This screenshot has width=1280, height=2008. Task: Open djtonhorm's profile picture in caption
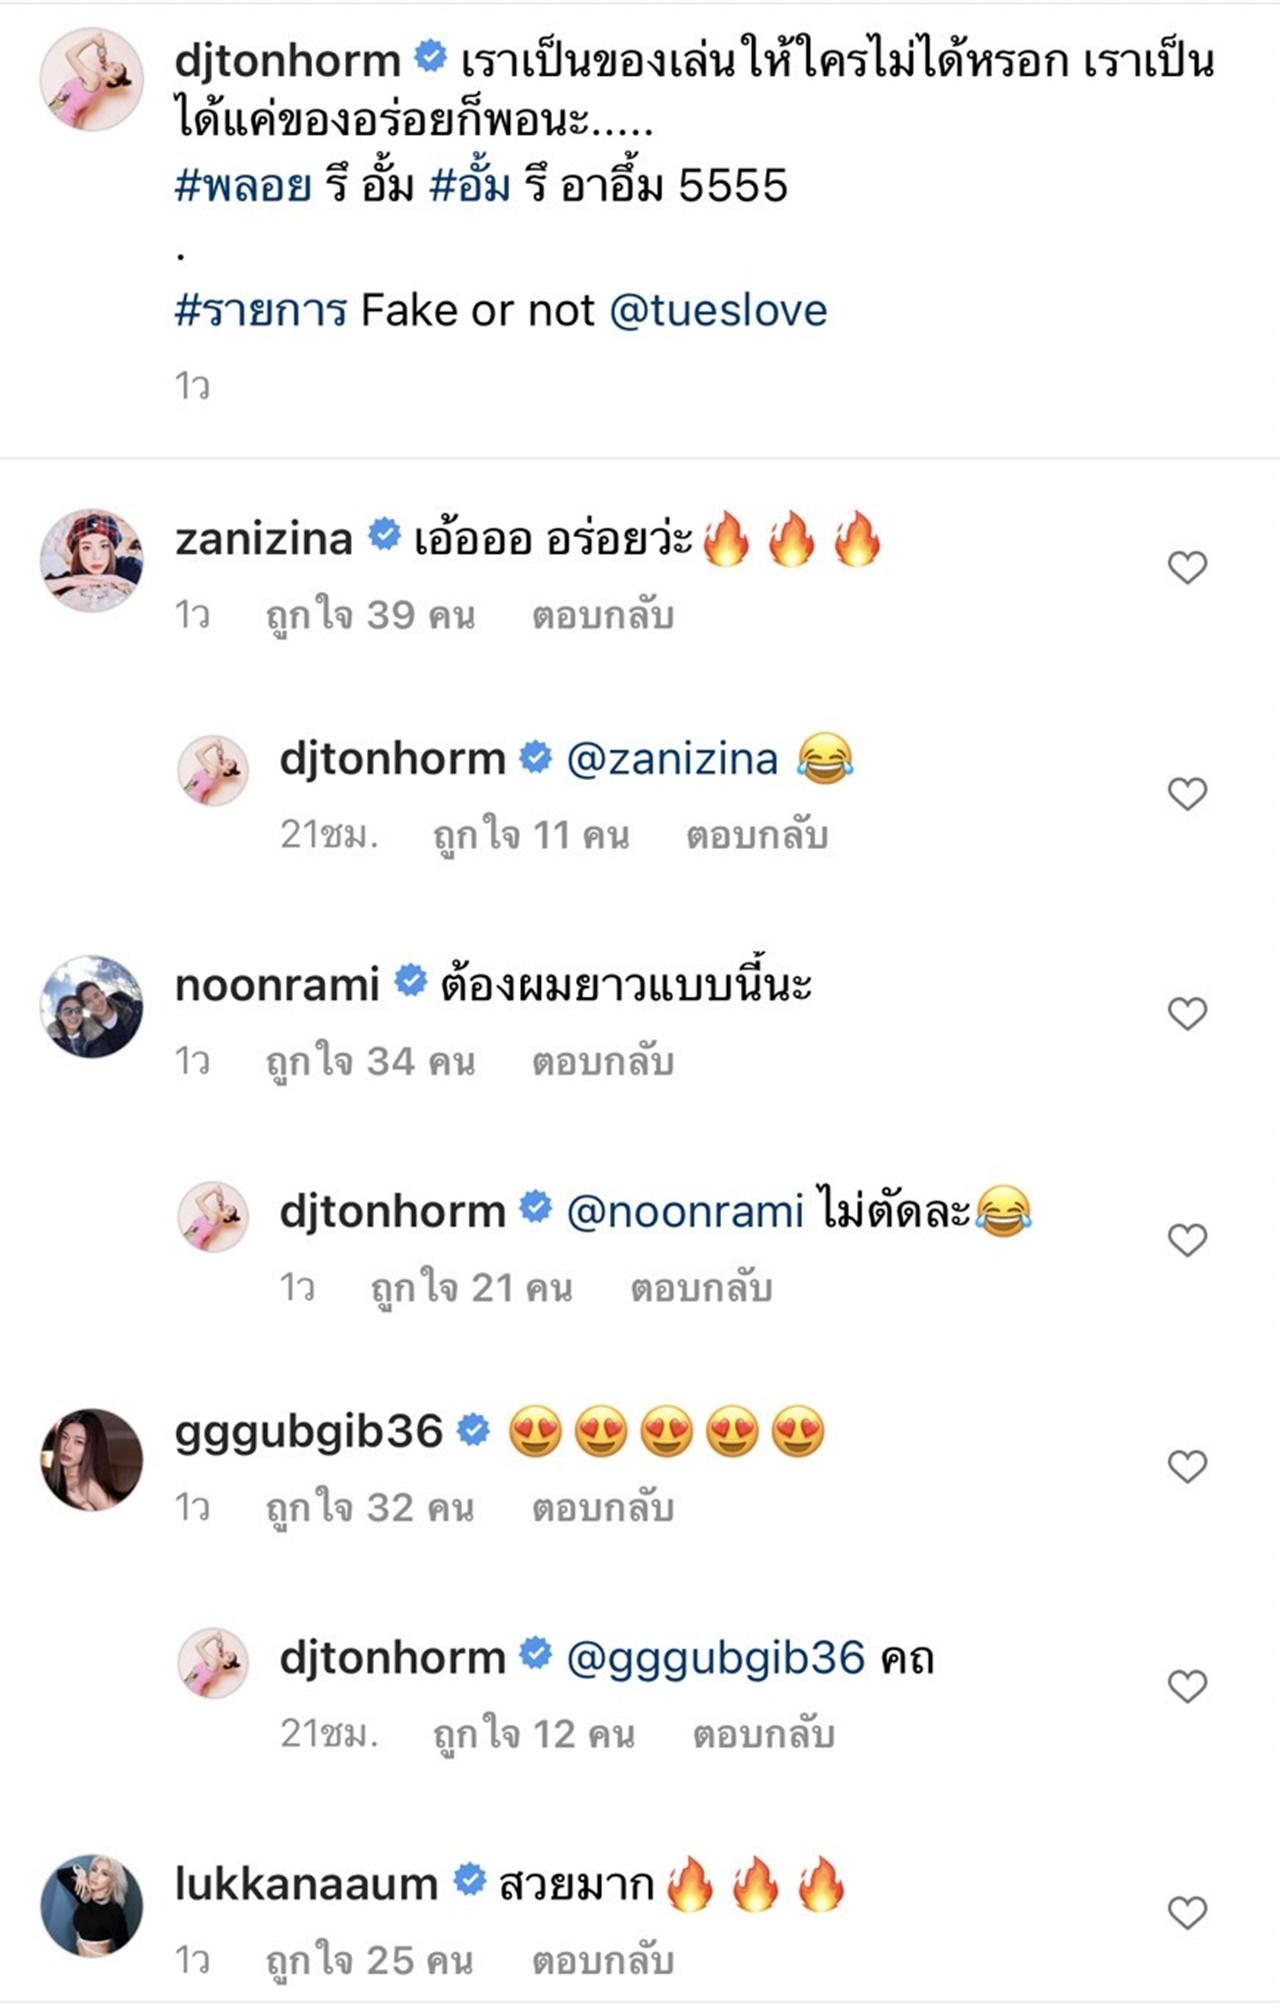point(91,79)
